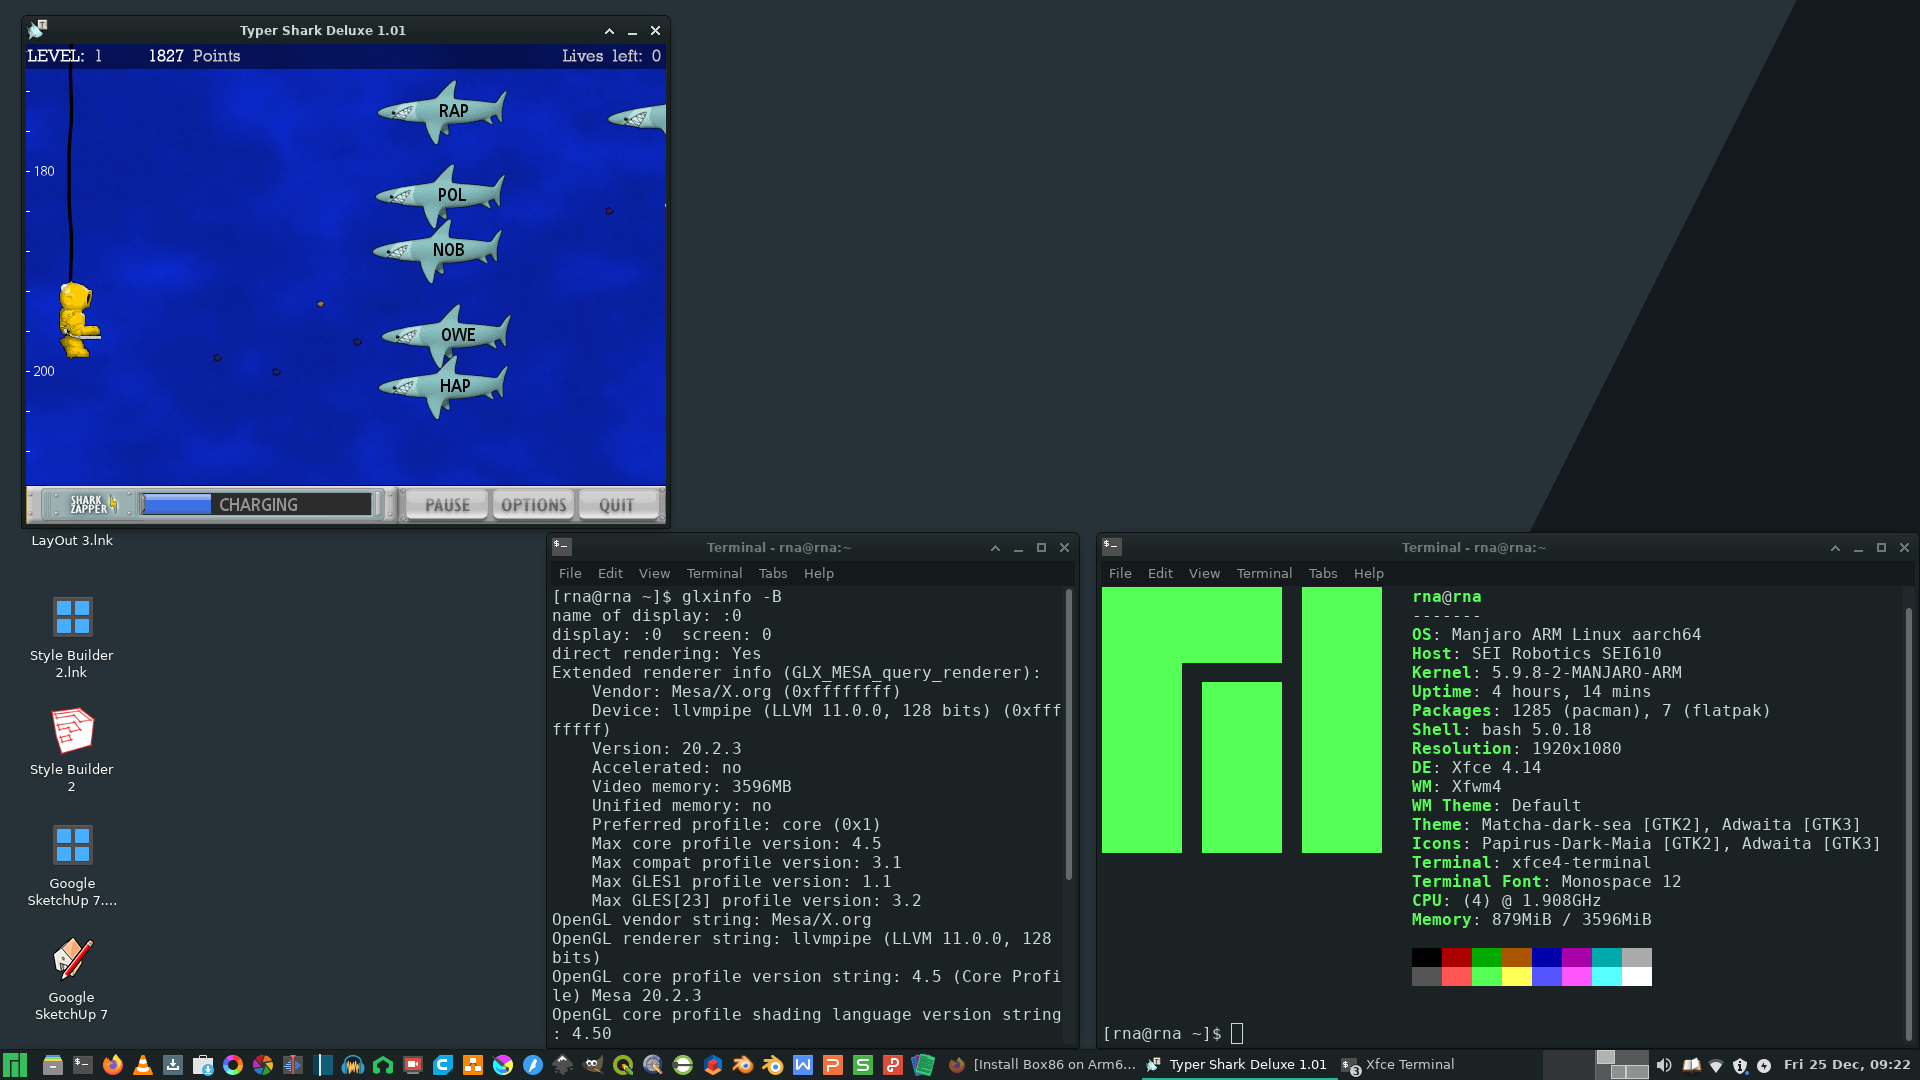Screen dimensions: 1920x1080
Task: Click red swatch in neofetch color palette
Action: (x=1456, y=957)
